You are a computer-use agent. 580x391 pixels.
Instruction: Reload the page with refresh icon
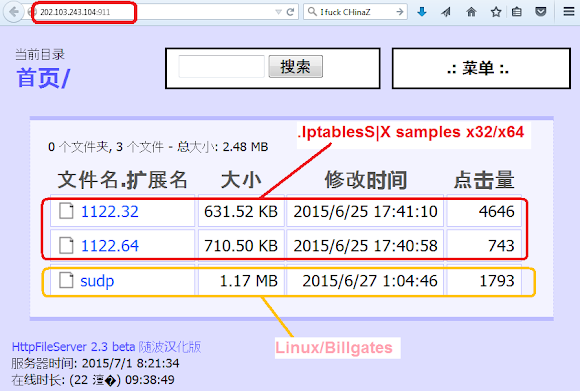[290, 12]
